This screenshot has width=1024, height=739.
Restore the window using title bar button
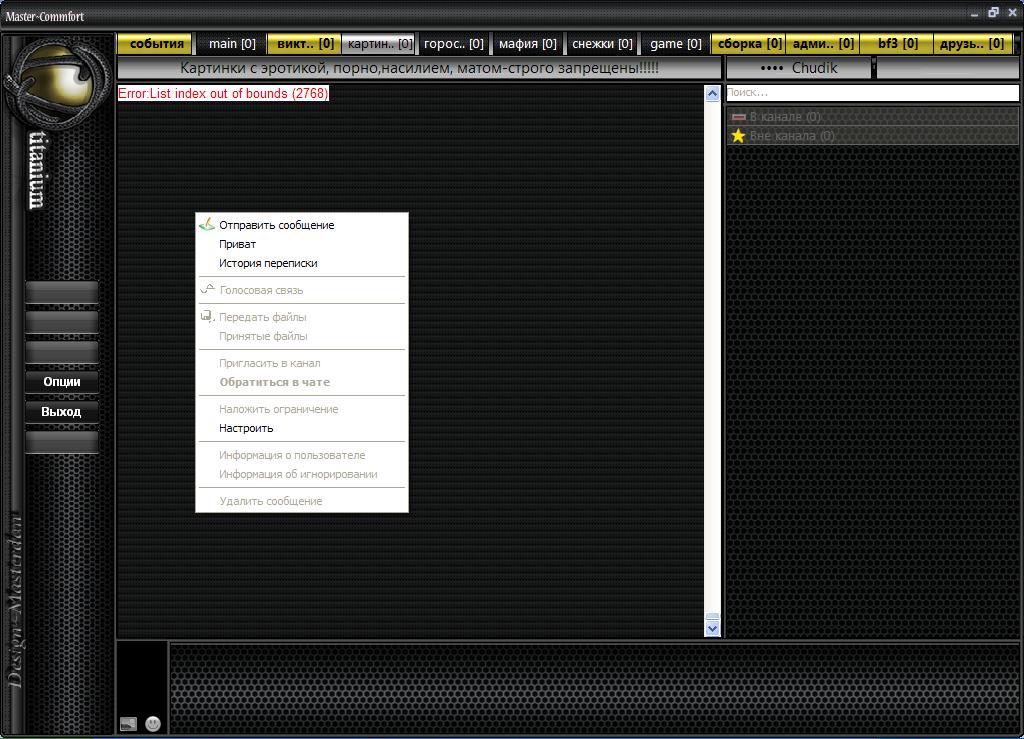[993, 13]
